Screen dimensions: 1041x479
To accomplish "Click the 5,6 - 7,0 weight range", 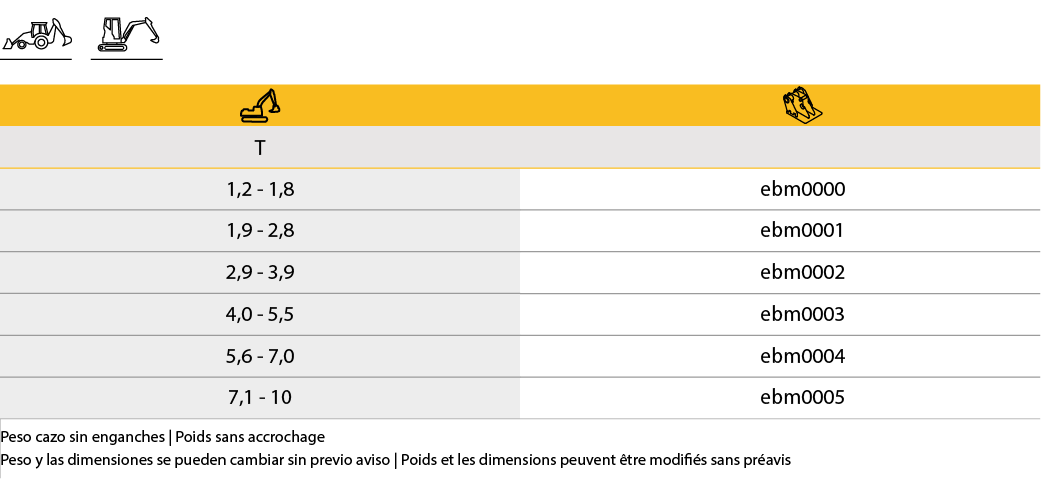I will 260,357.
